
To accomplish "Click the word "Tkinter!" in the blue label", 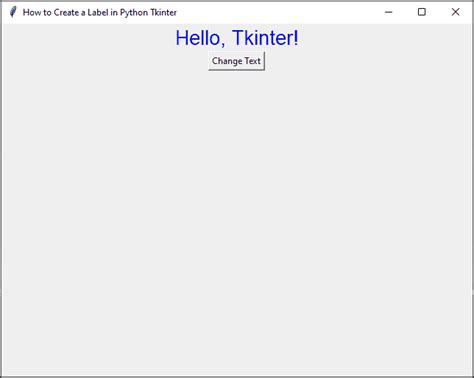I will click(265, 38).
